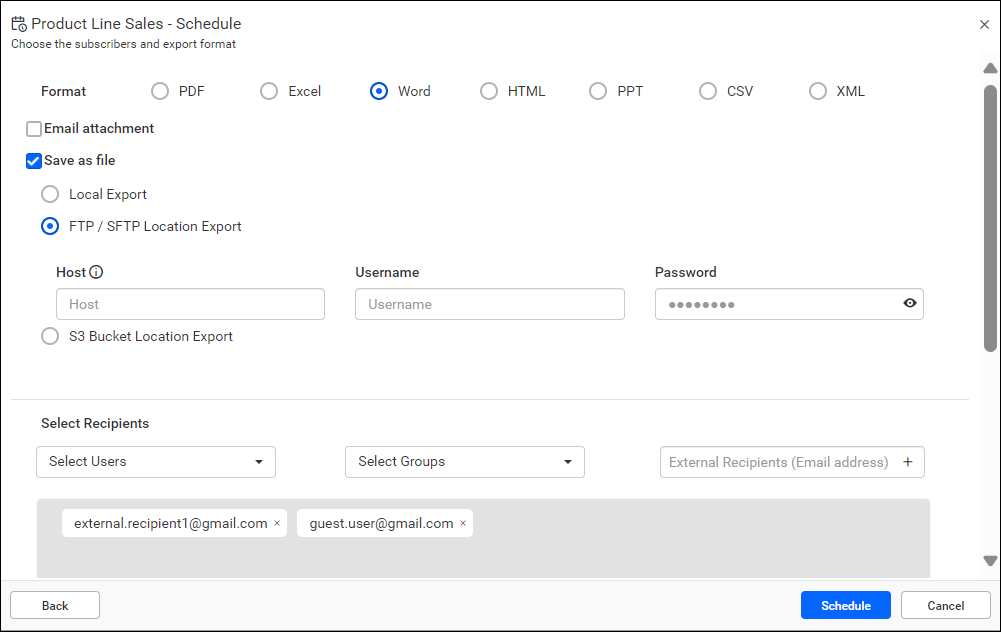Click the scrollbar down arrow
The image size is (1001, 632).
click(990, 561)
